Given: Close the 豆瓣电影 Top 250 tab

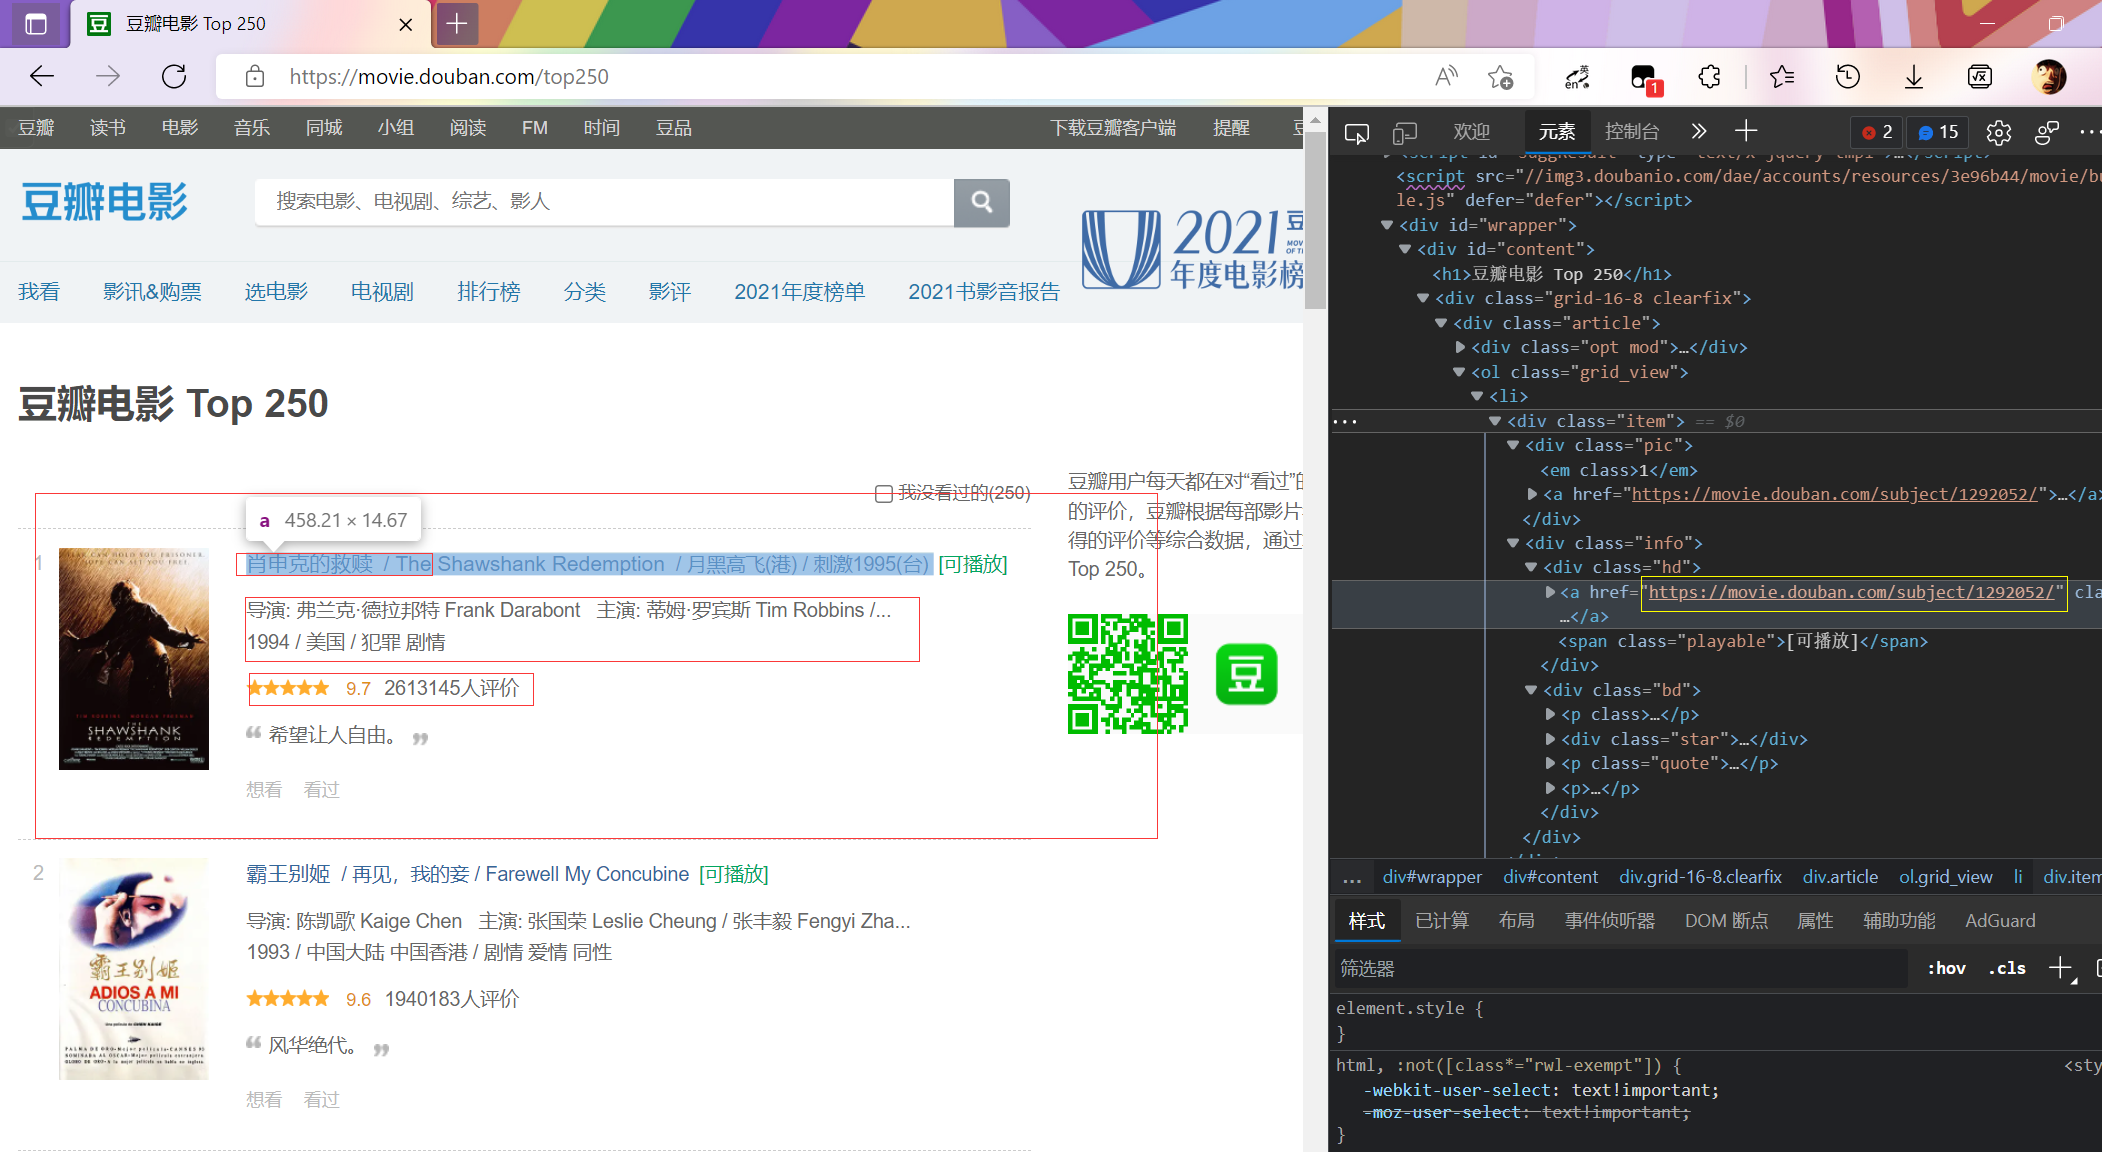Looking at the screenshot, I should coord(406,24).
